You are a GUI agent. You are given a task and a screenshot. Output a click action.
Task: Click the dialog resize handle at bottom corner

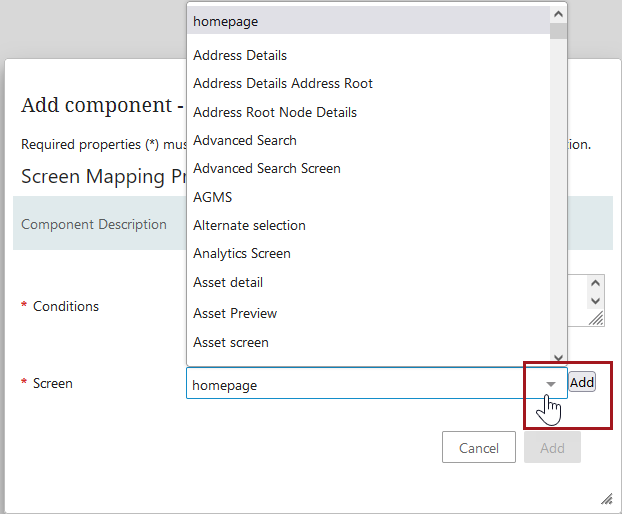tap(606, 499)
